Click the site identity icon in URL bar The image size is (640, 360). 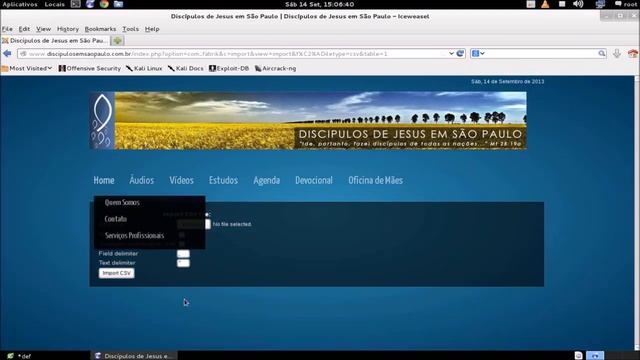coord(23,53)
